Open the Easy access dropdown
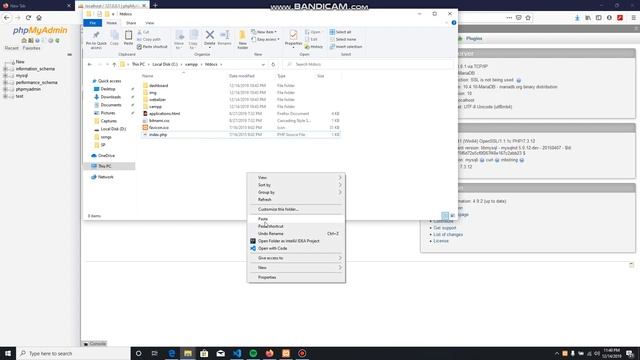640x360 pixels. pos(265,39)
